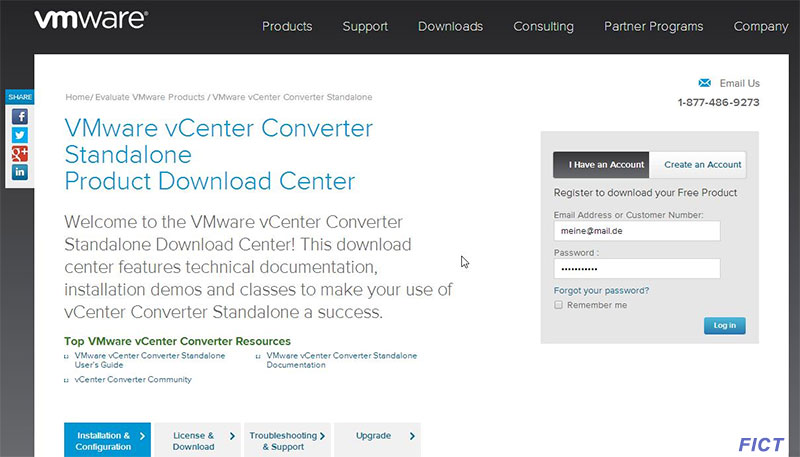The height and width of the screenshot is (457, 800).
Task: Select License & Download tab
Action: (197, 440)
